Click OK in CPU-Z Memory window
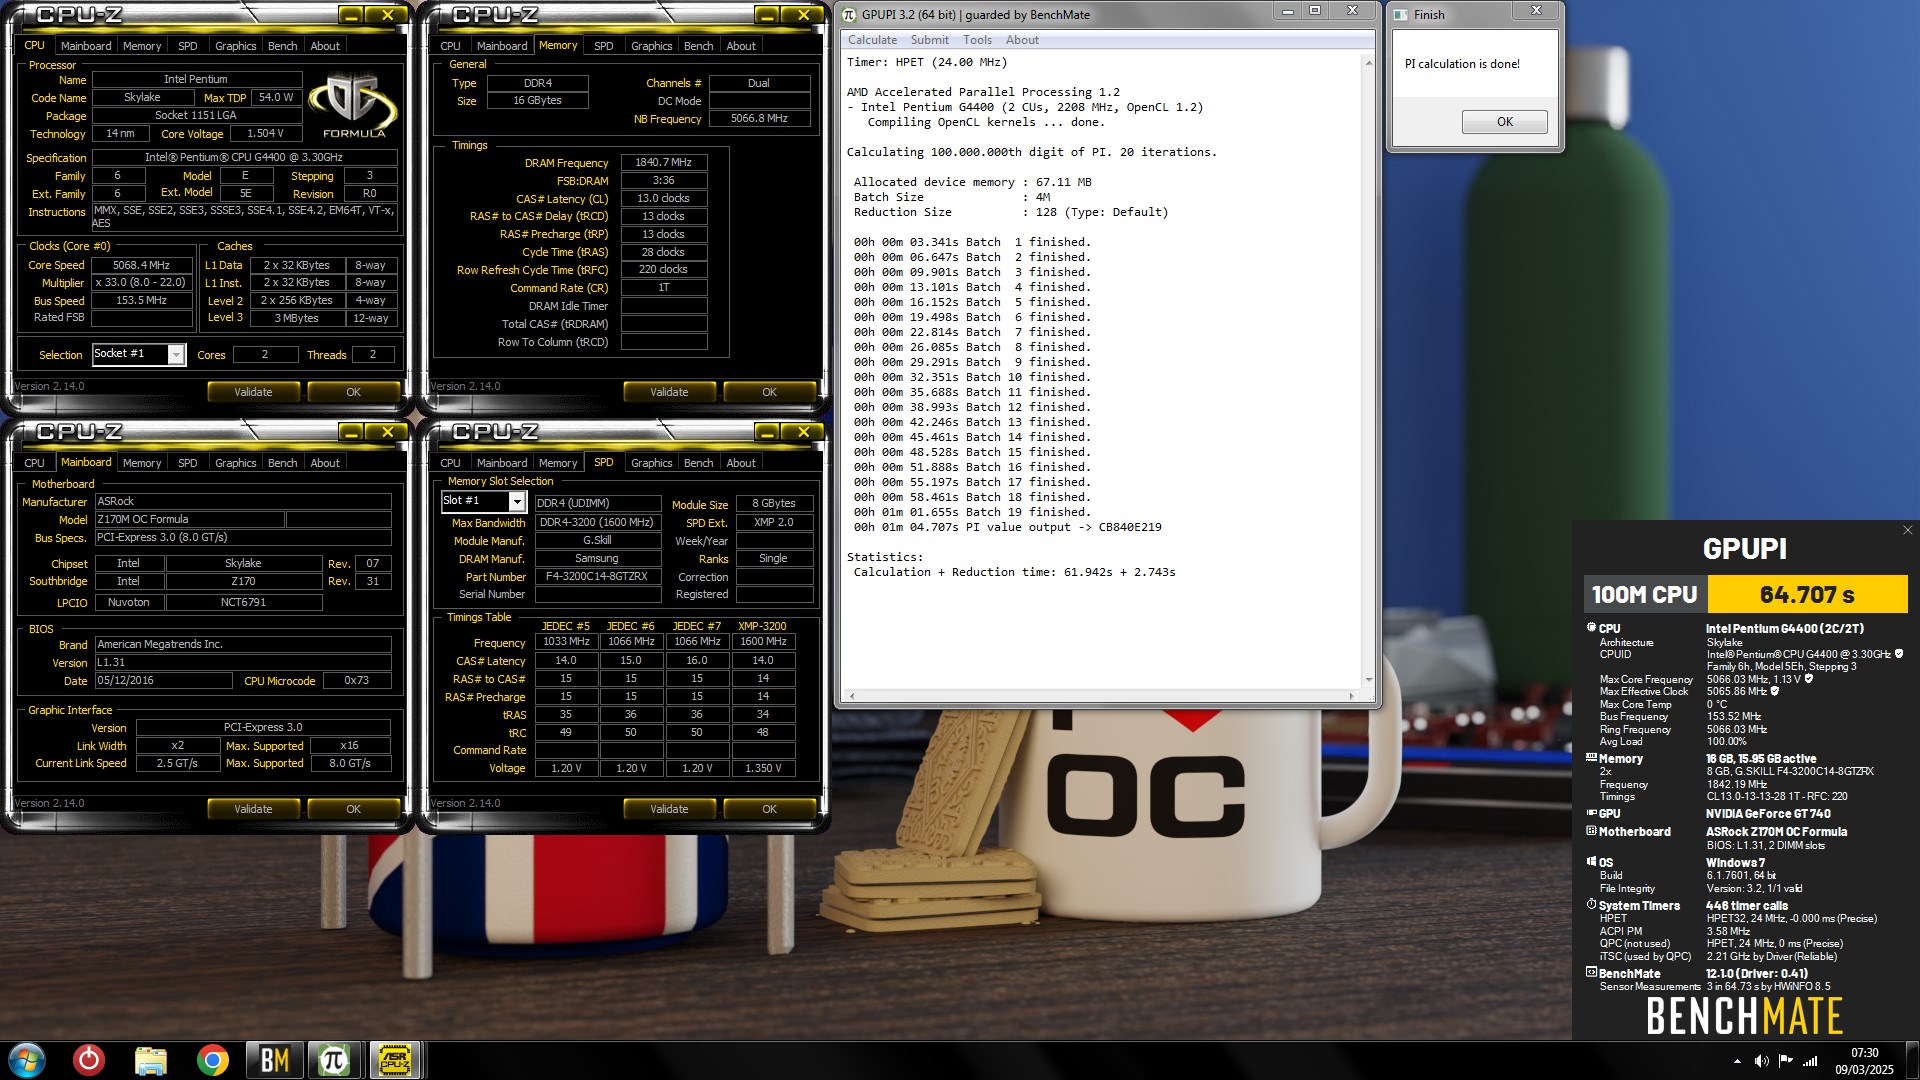Viewport: 1920px width, 1080px height. tap(769, 392)
